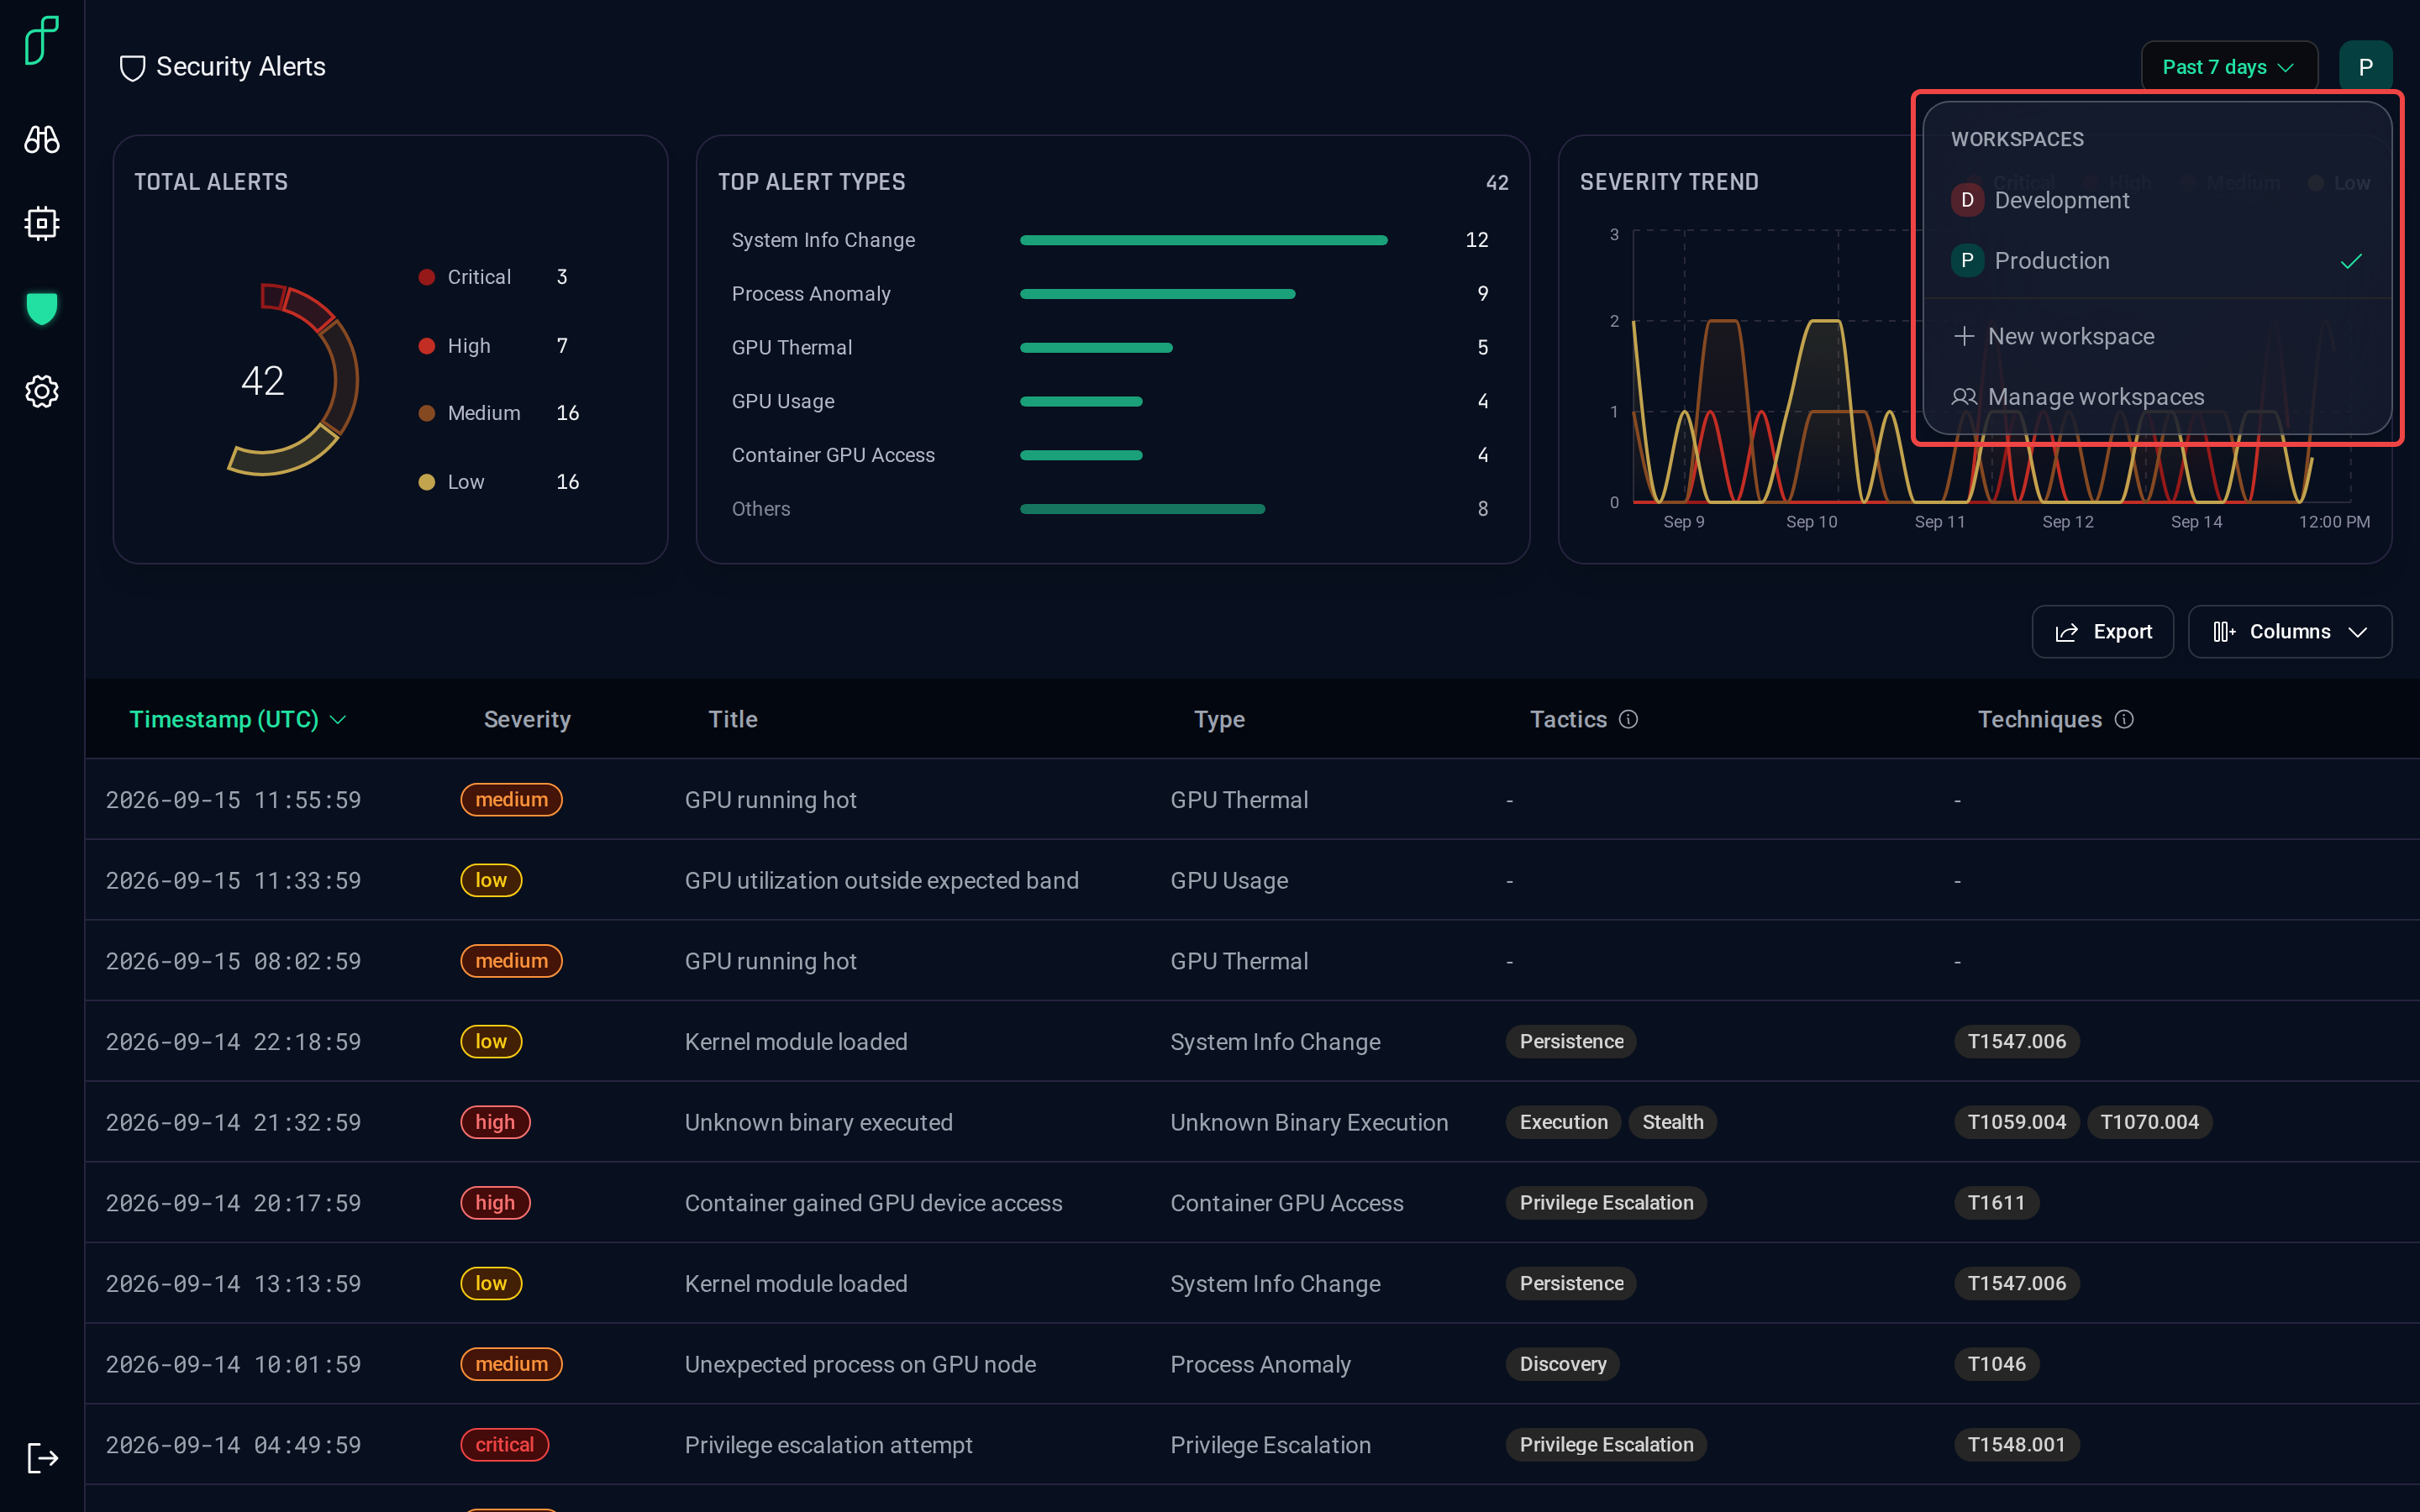Choose New workspace

click(2157, 336)
